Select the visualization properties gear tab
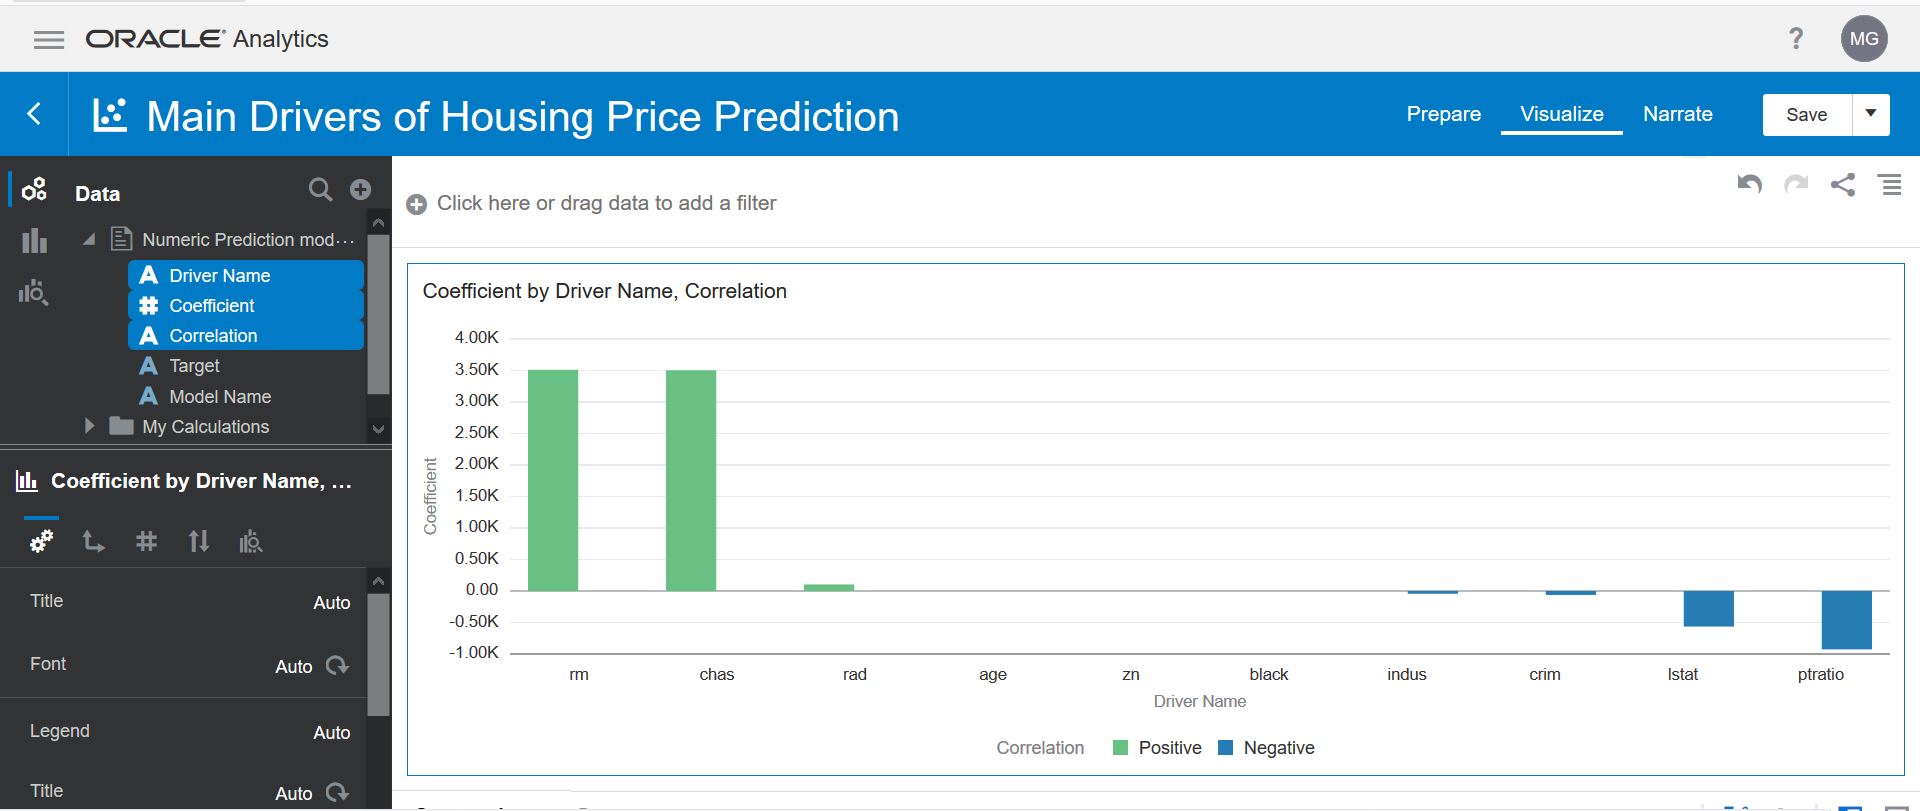1920x811 pixels. 41,541
